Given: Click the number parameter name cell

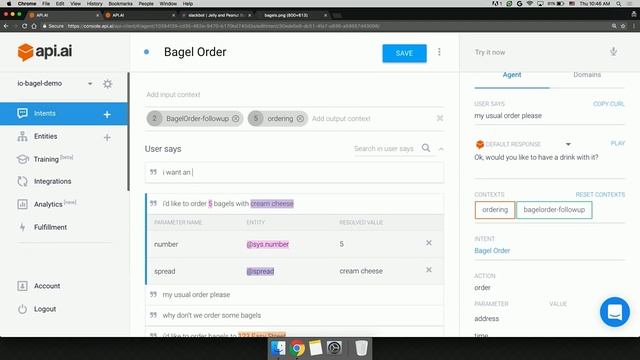Looking at the screenshot, I should pos(166,244).
